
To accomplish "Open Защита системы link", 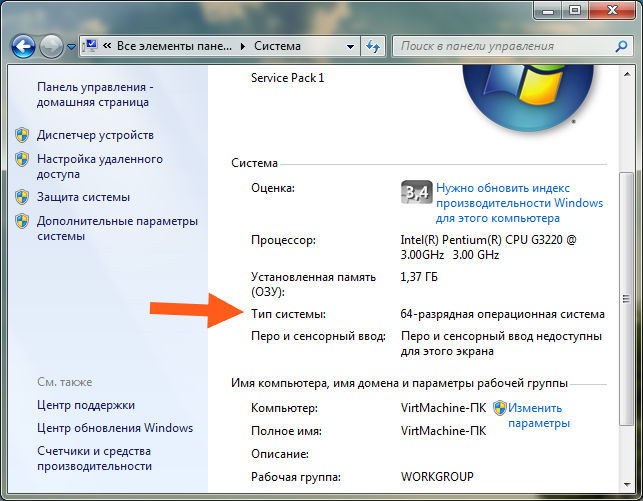I will click(x=83, y=197).
